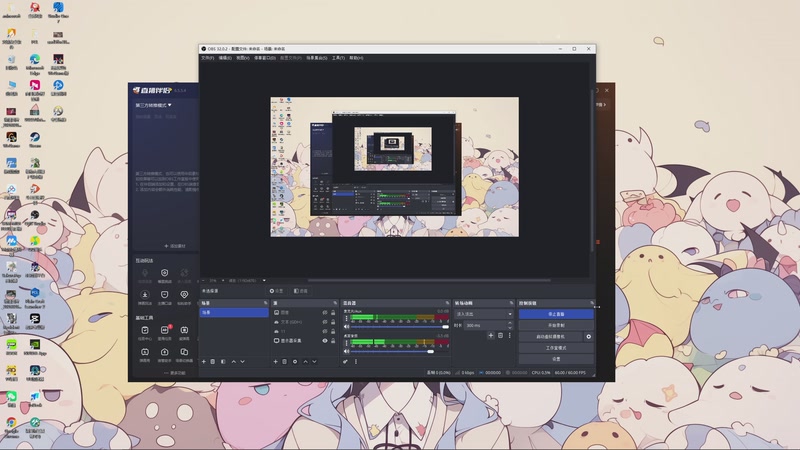Adjust the 桌面音频 volume slider
Screen dimensions: 800x450
click(399, 352)
